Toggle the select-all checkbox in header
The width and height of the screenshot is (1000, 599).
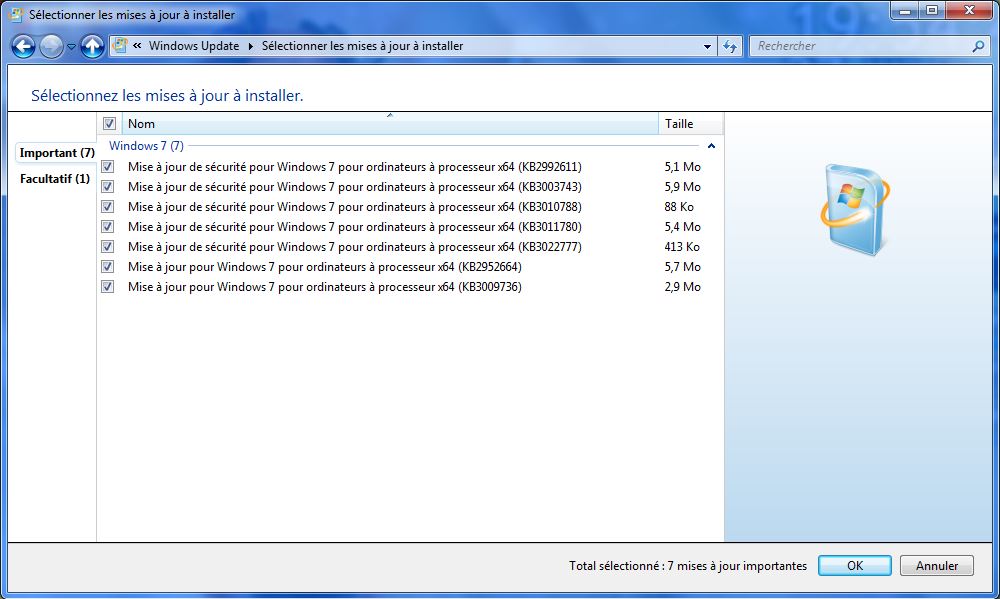pyautogui.click(x=109, y=124)
